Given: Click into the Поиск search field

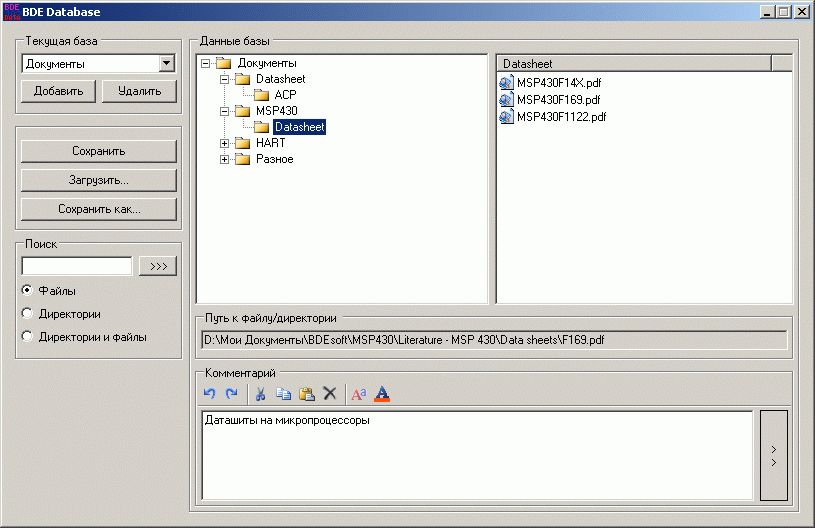Looking at the screenshot, I should (x=77, y=266).
